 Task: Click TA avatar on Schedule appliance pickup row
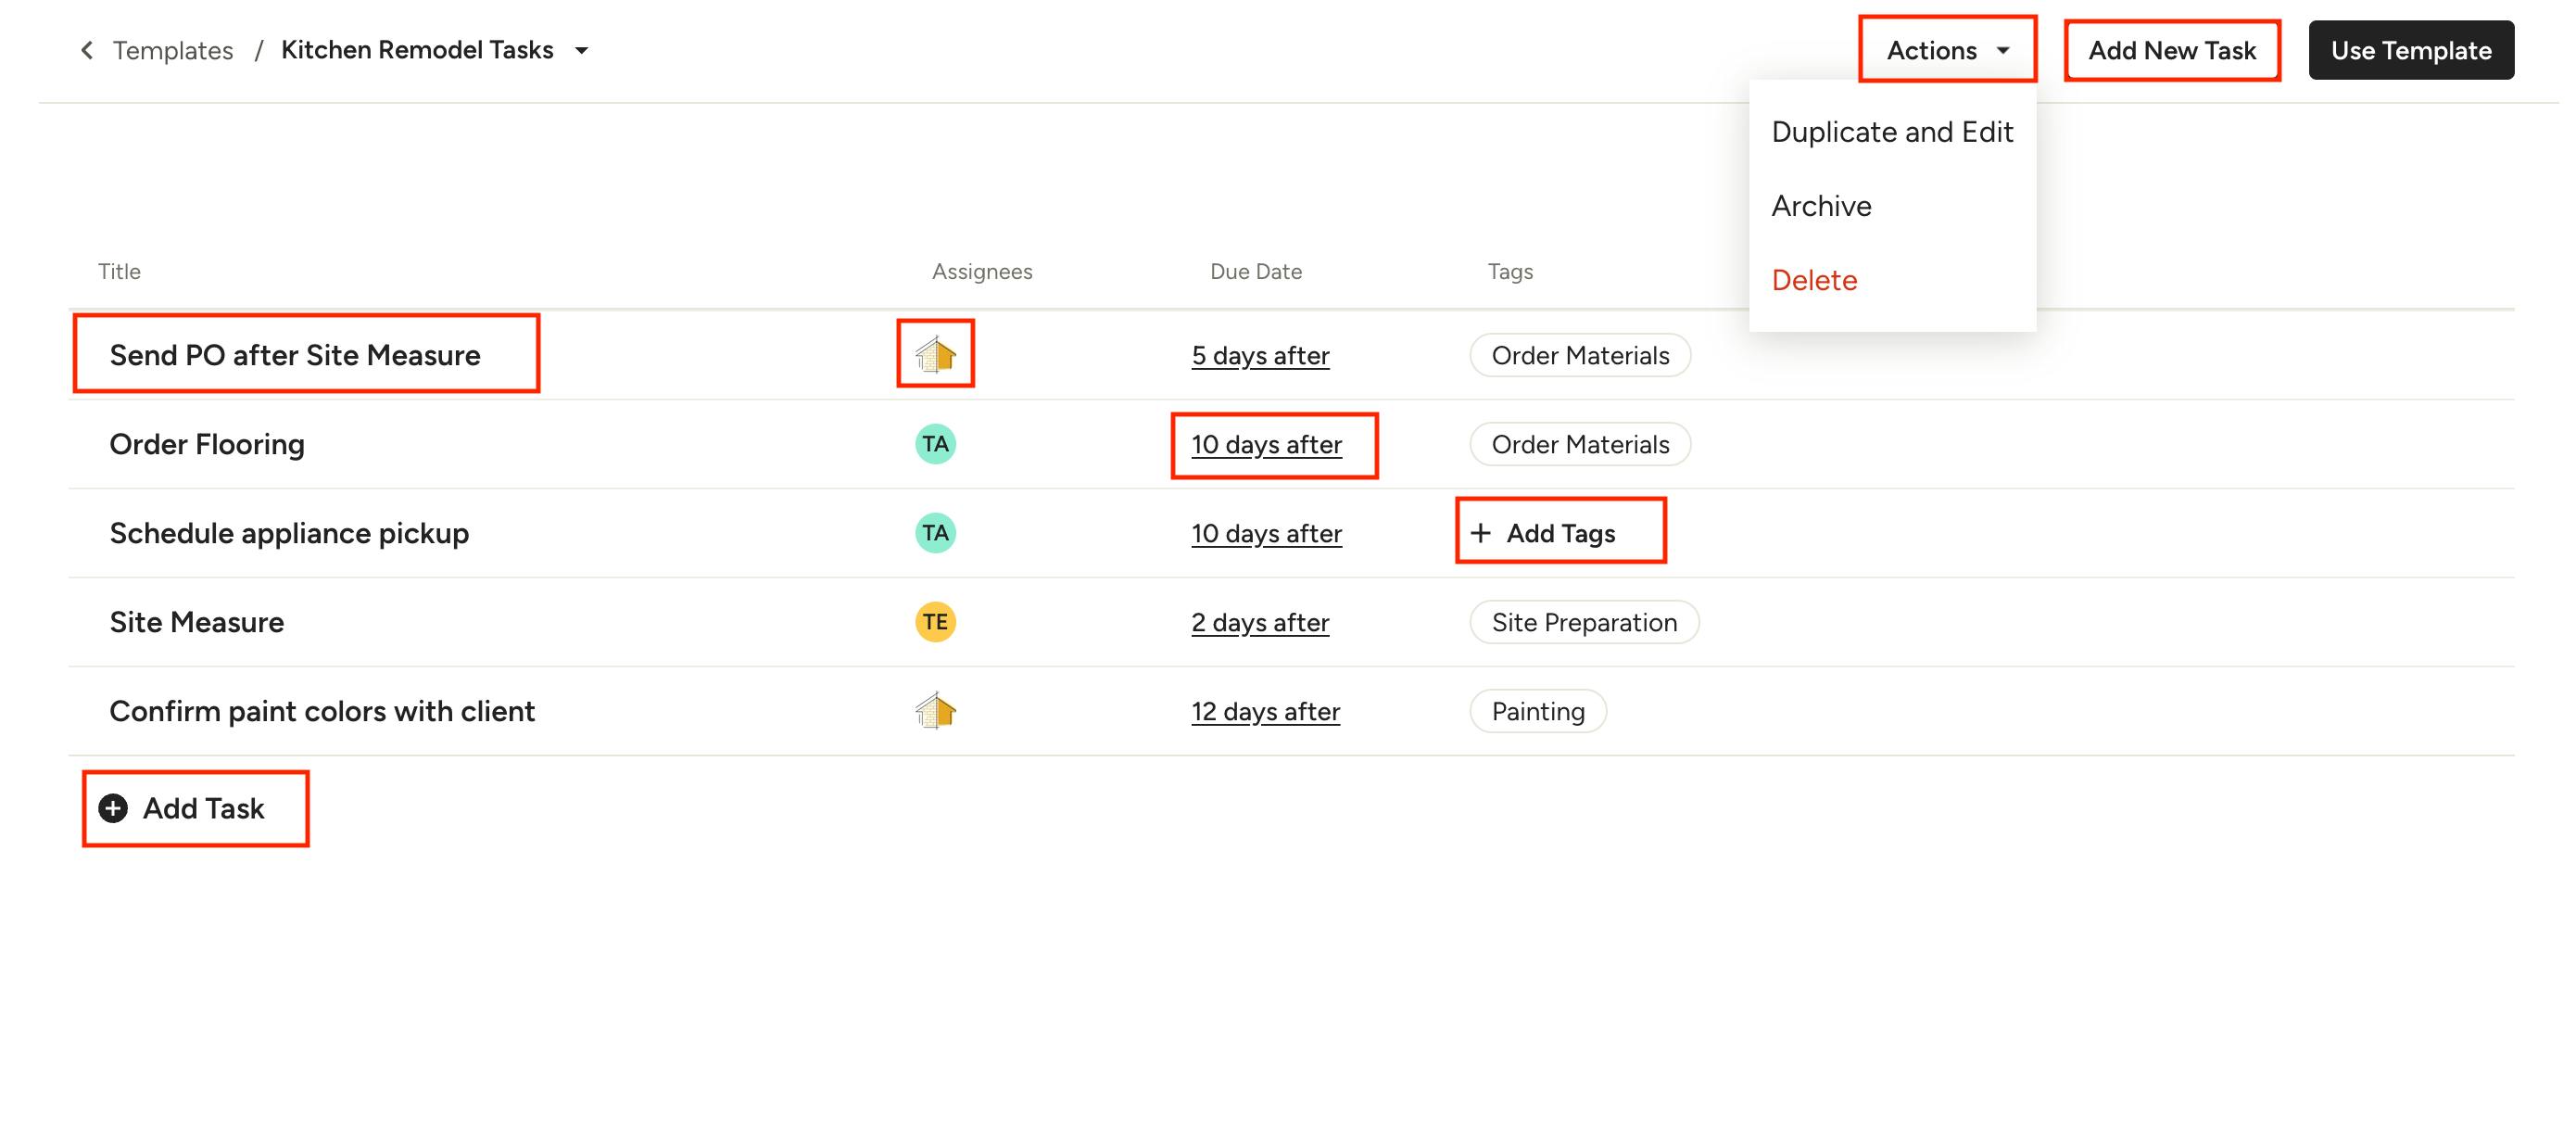(x=935, y=533)
